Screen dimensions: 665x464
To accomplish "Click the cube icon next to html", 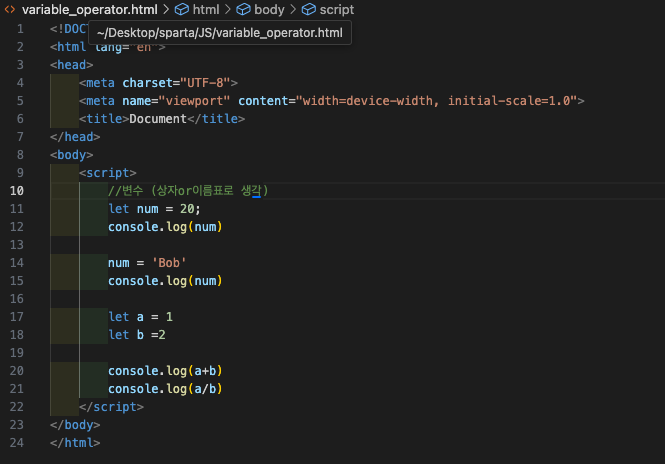I will [x=182, y=9].
